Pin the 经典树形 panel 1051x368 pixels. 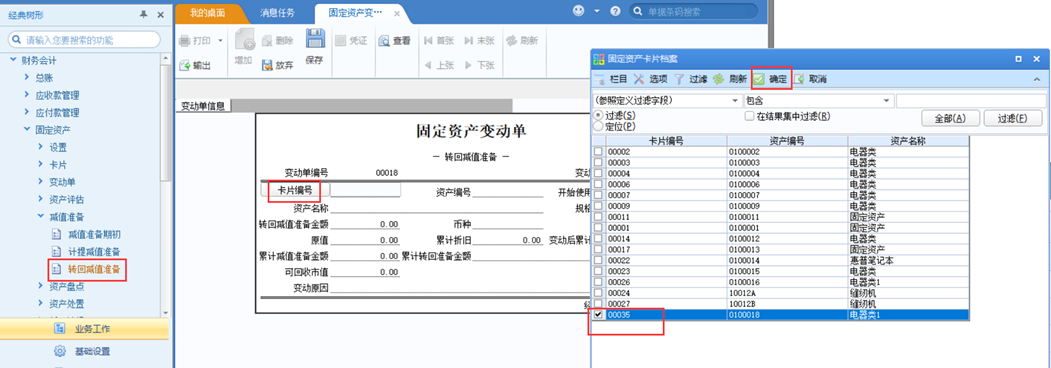[143, 14]
